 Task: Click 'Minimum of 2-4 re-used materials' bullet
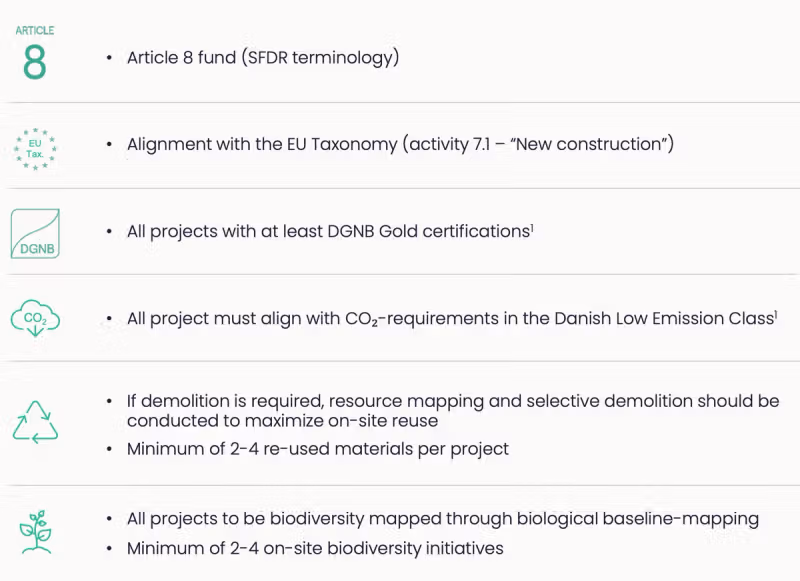click(317, 449)
